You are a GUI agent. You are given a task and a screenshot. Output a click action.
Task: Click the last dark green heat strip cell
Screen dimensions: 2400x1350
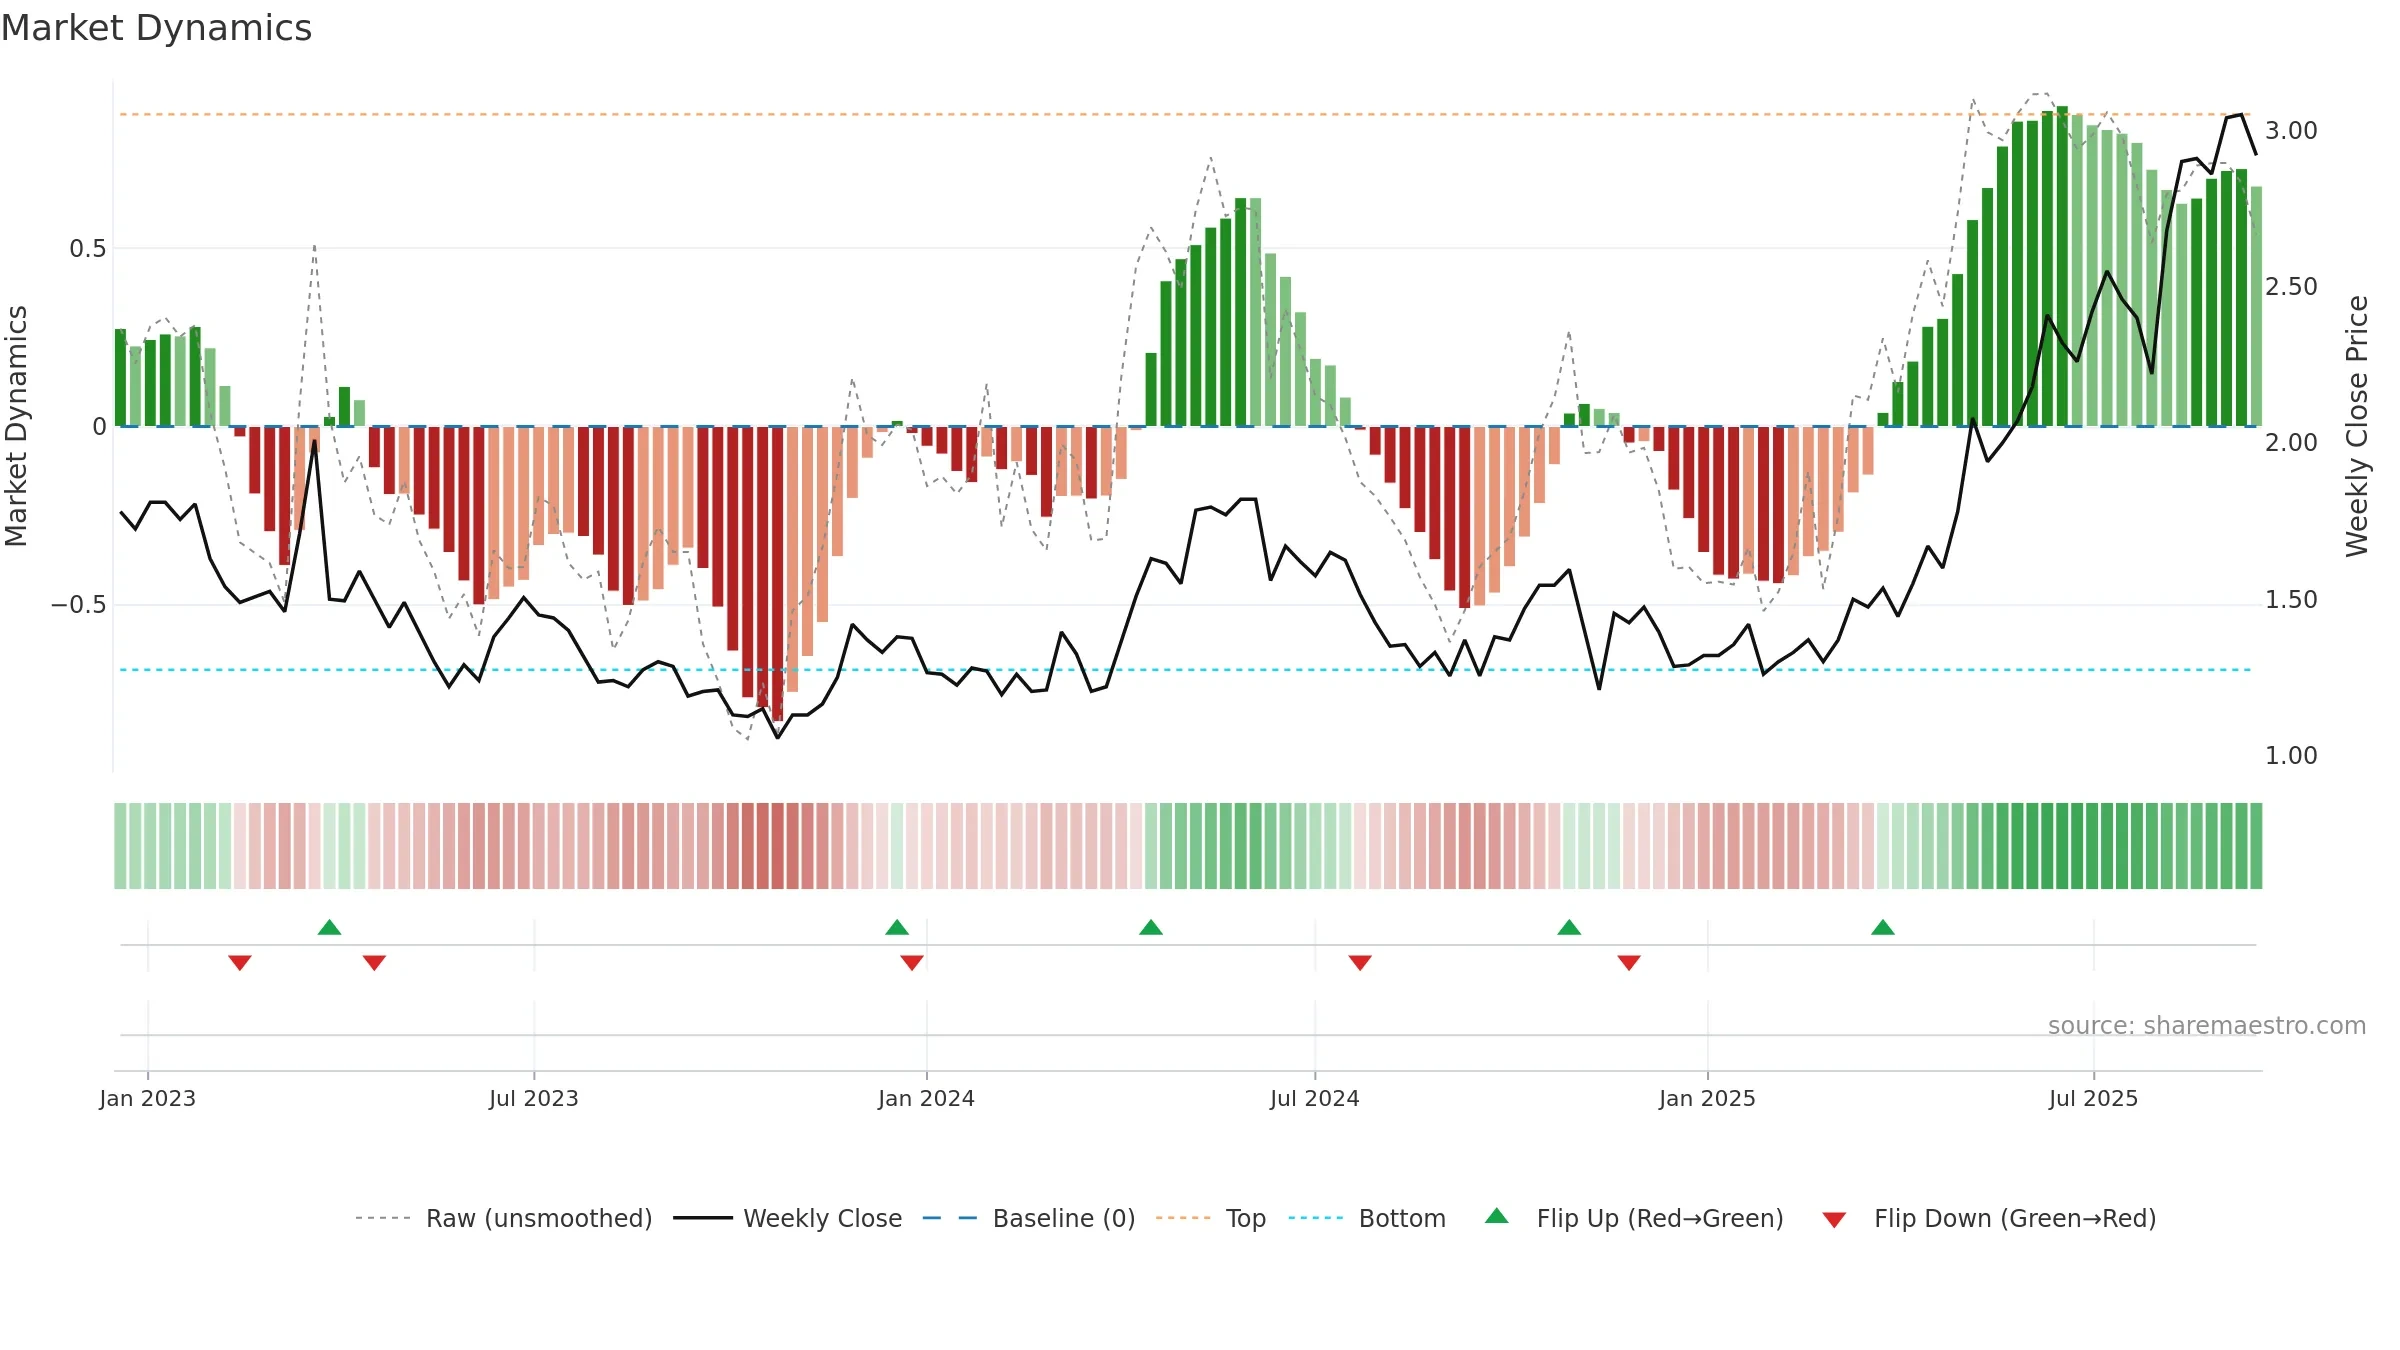pyautogui.click(x=2256, y=846)
